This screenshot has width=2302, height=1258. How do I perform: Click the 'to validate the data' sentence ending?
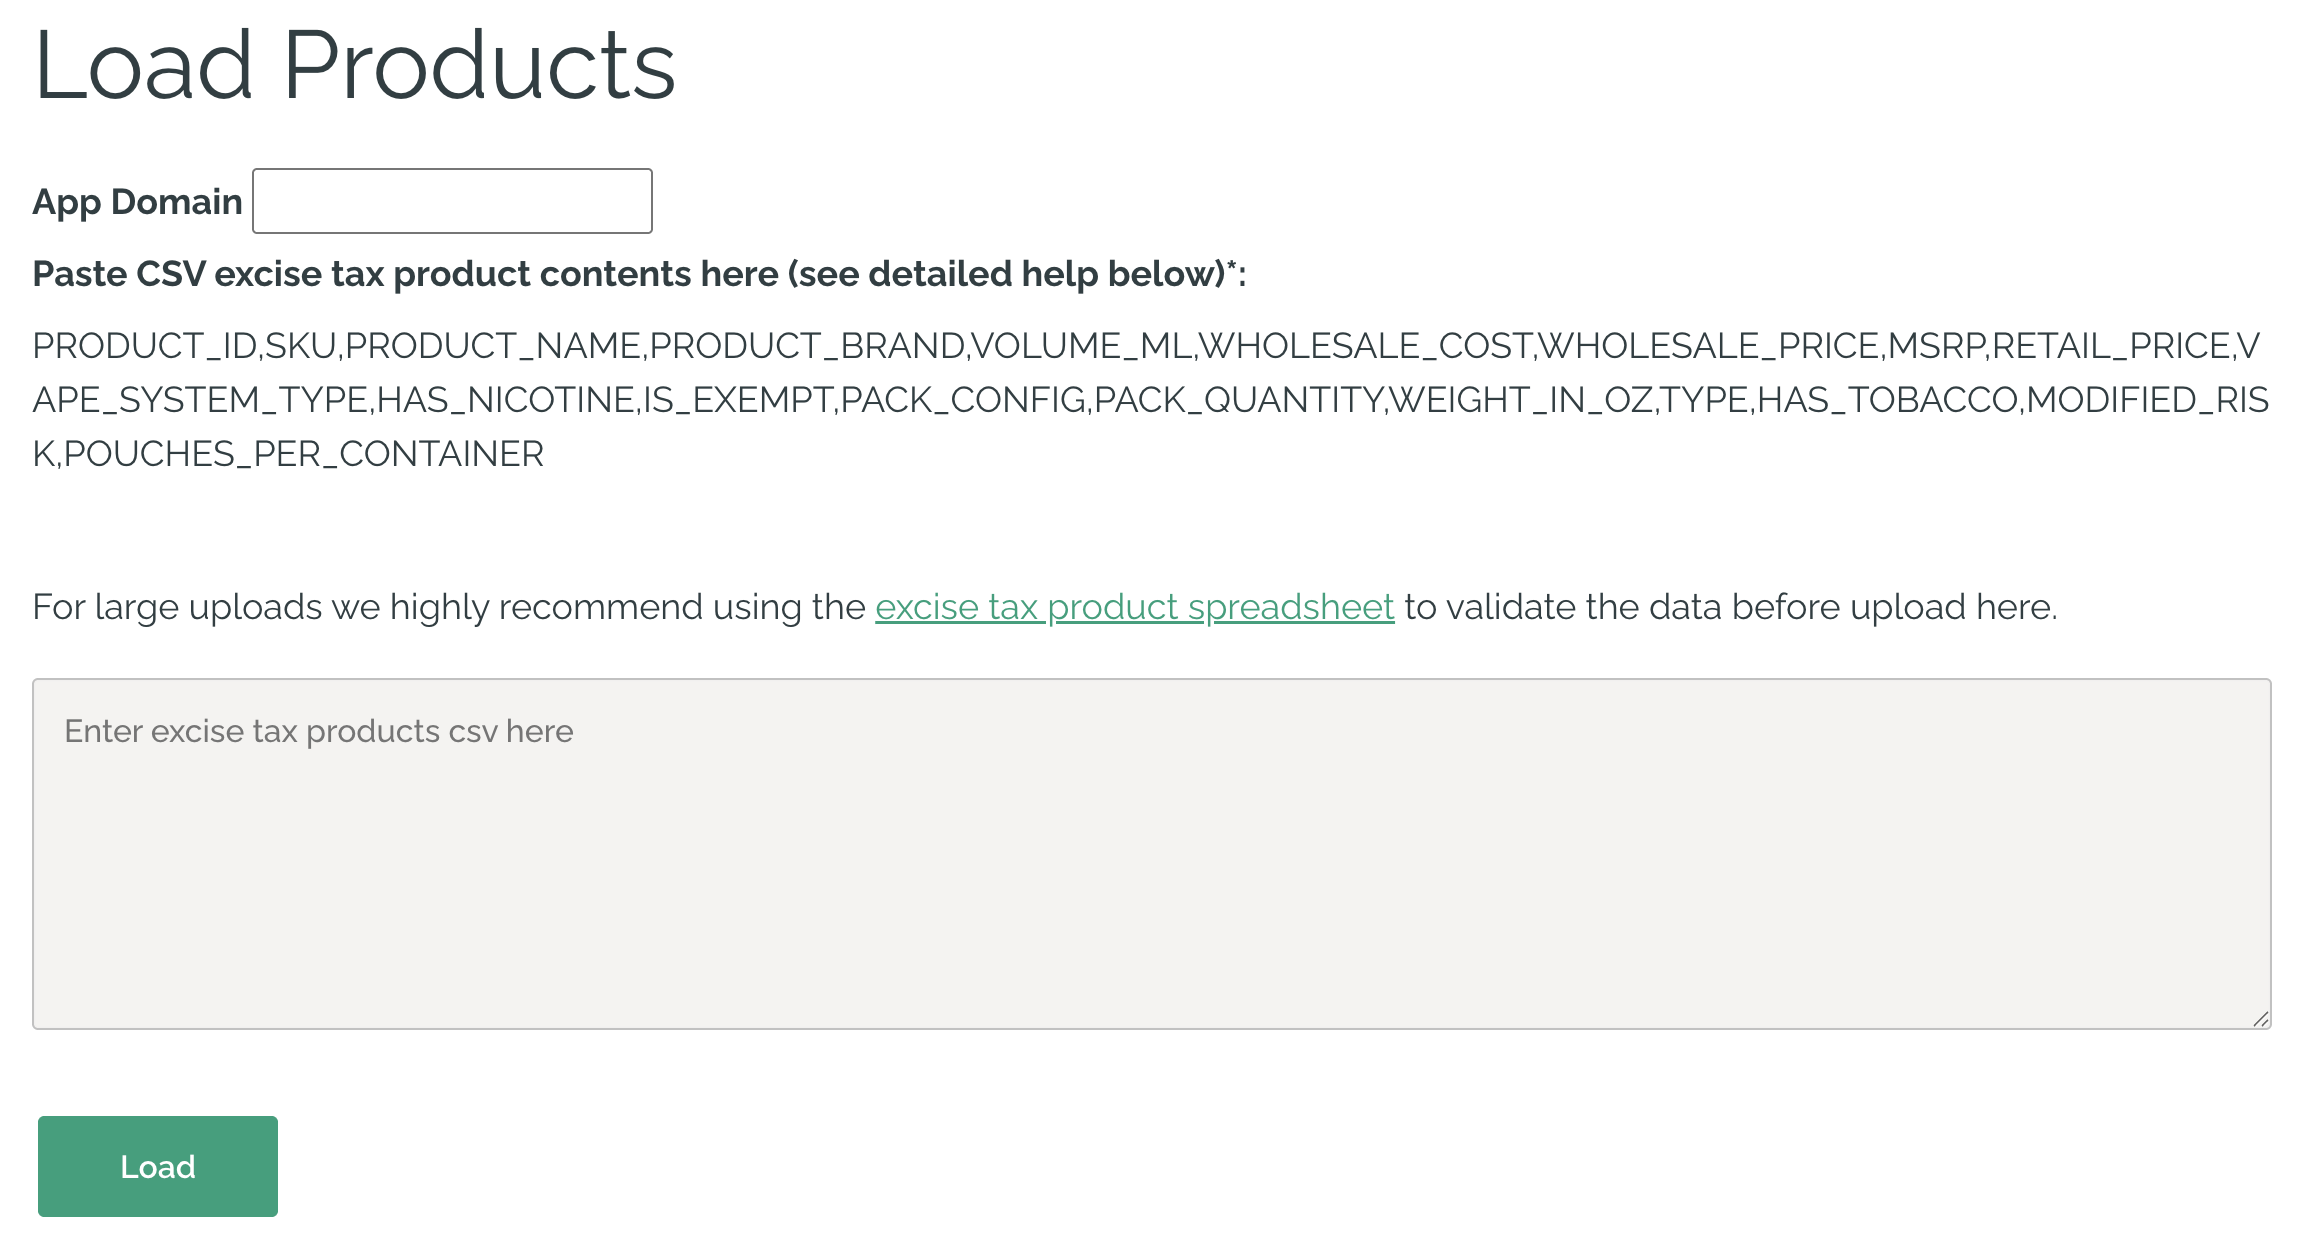click(x=1730, y=607)
